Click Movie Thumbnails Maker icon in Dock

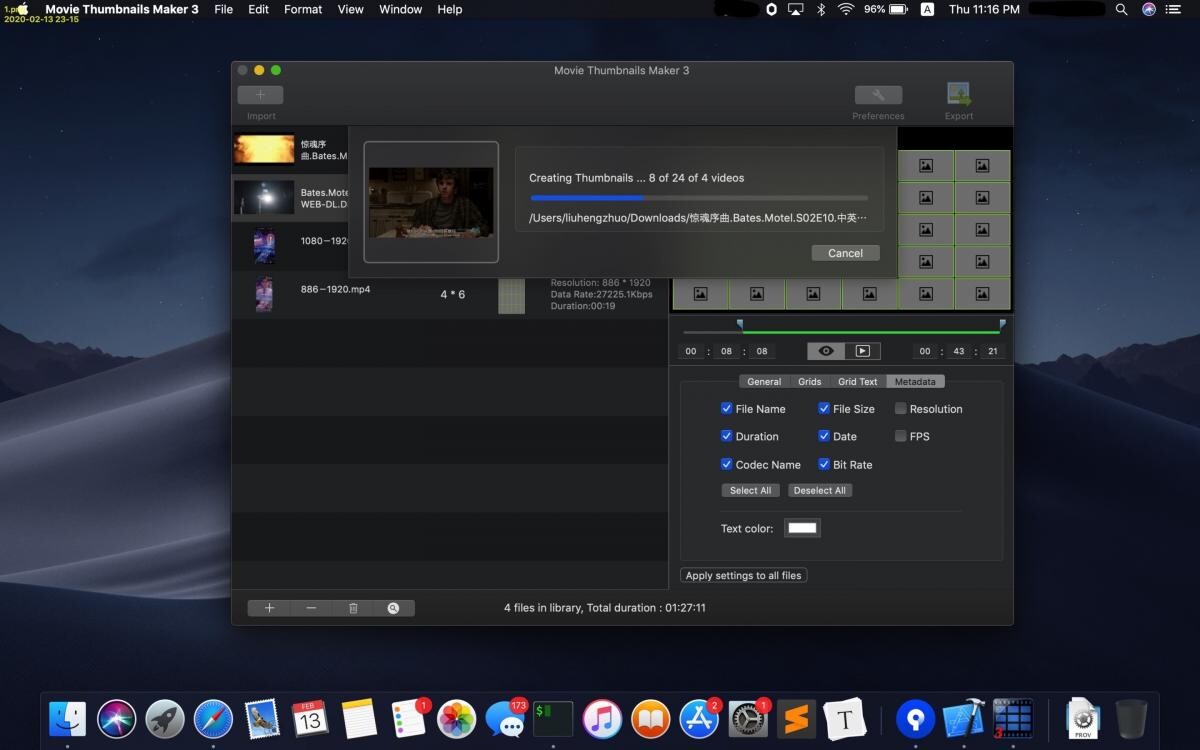[x=1012, y=718]
